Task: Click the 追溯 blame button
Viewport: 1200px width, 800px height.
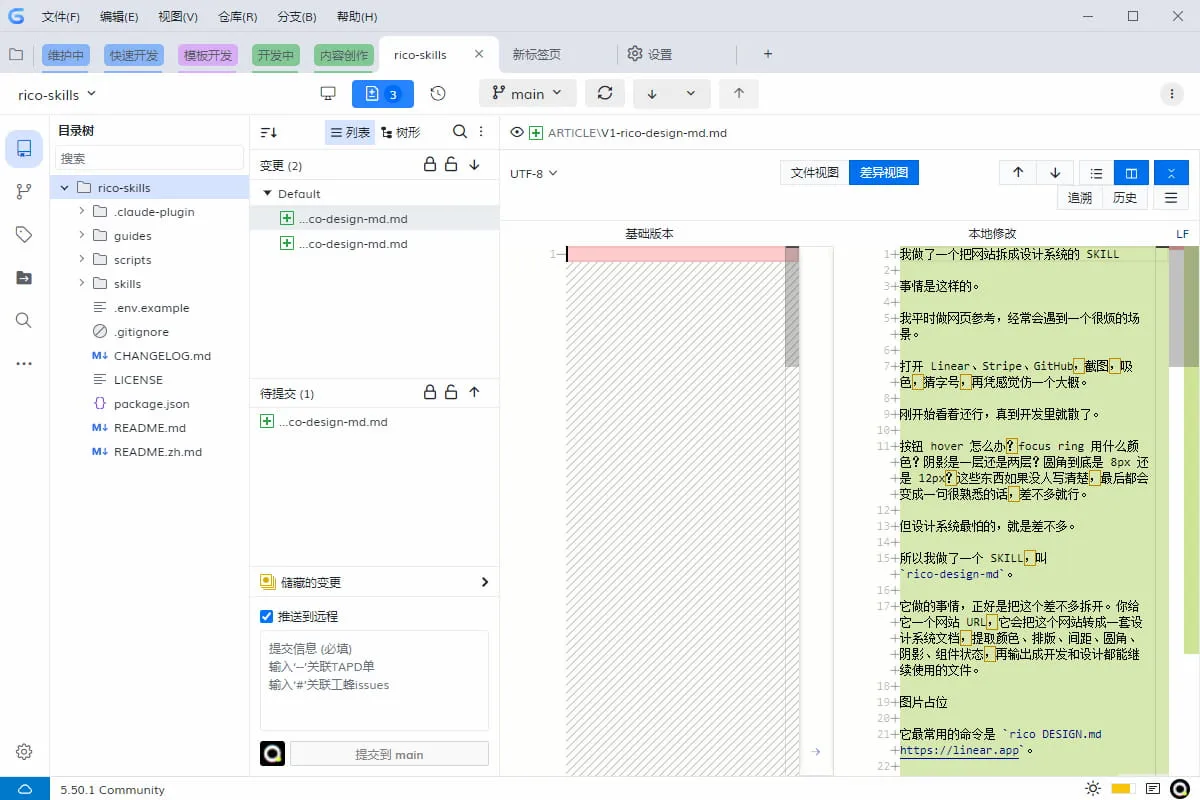Action: click(x=1080, y=198)
